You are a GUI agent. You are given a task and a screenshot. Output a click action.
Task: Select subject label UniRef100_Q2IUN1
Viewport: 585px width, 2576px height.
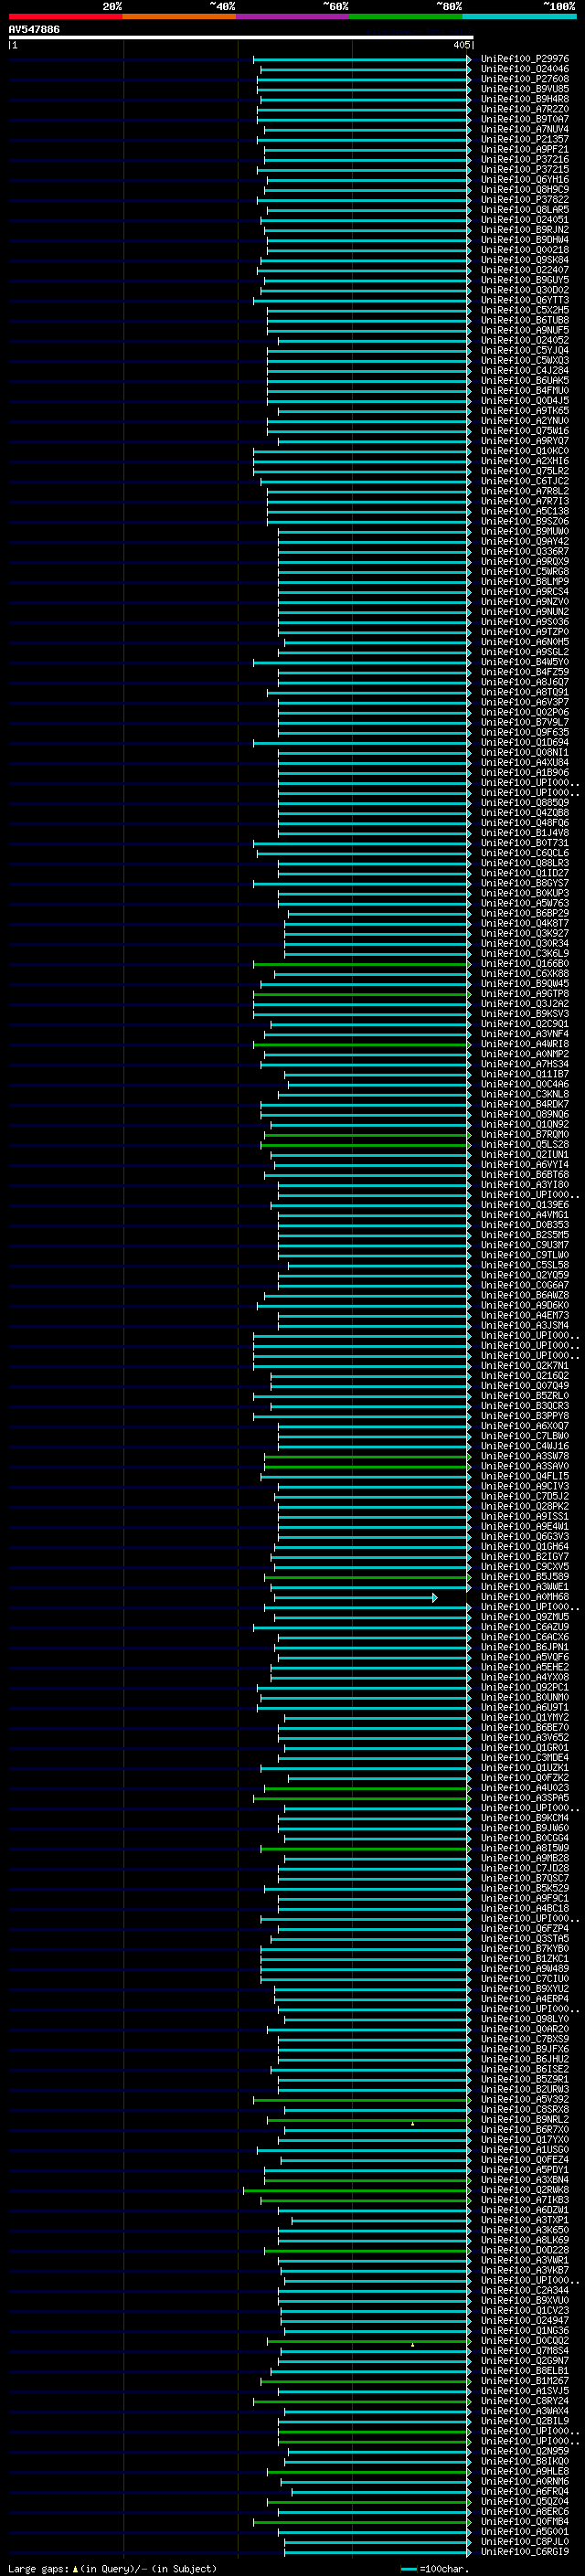tap(524, 1154)
